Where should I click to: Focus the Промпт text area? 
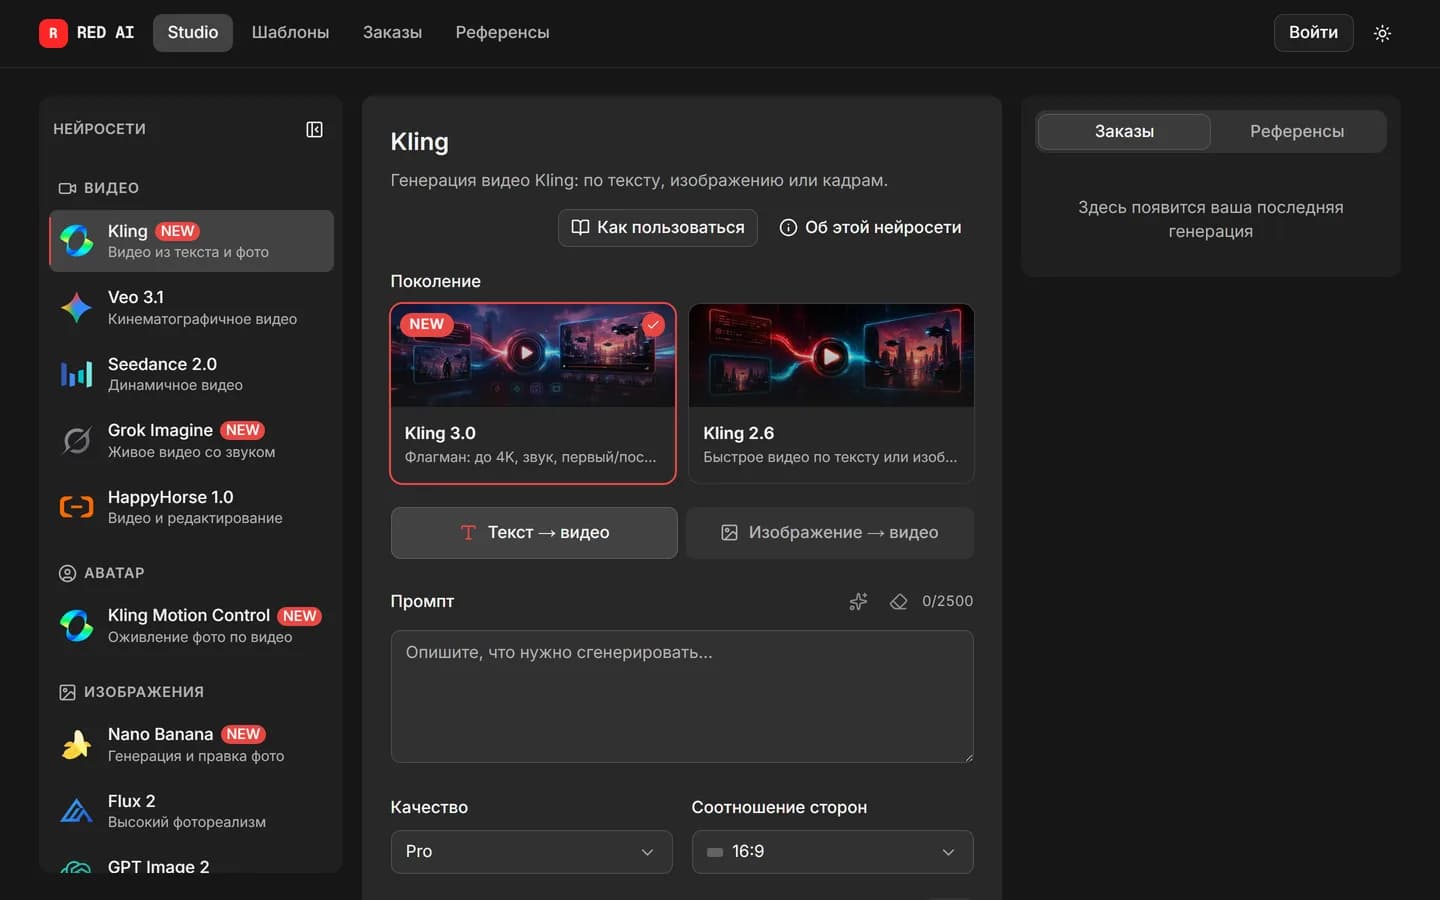point(682,696)
